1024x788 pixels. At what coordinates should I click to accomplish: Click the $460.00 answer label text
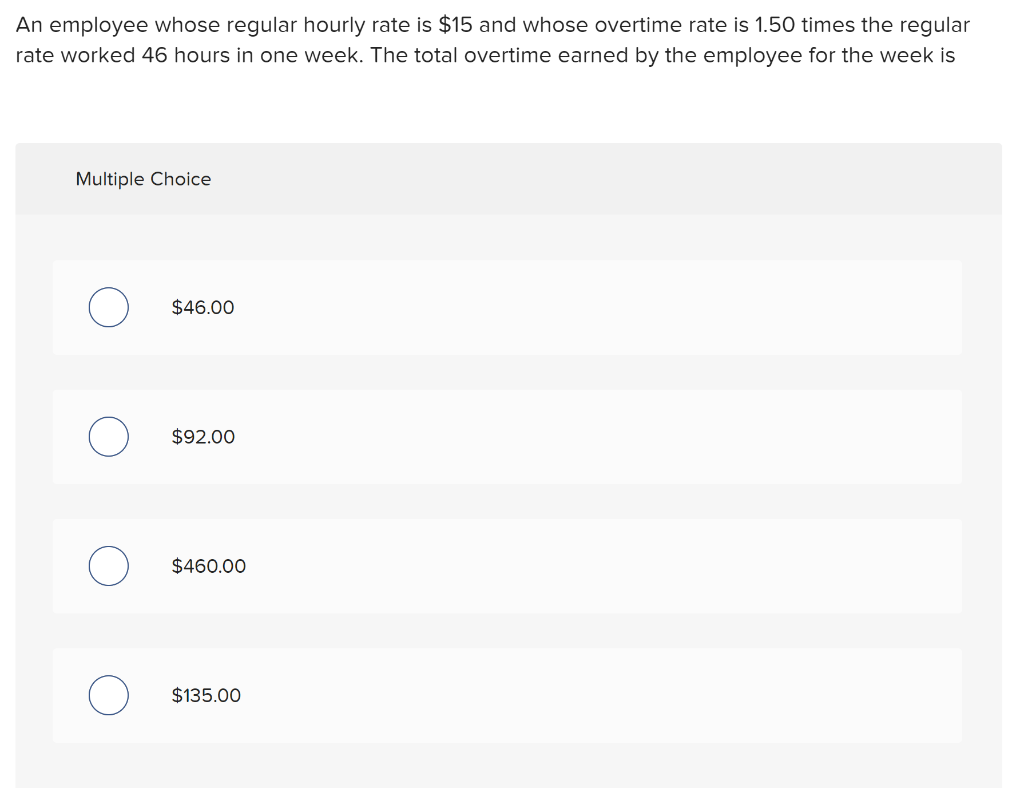click(x=208, y=565)
